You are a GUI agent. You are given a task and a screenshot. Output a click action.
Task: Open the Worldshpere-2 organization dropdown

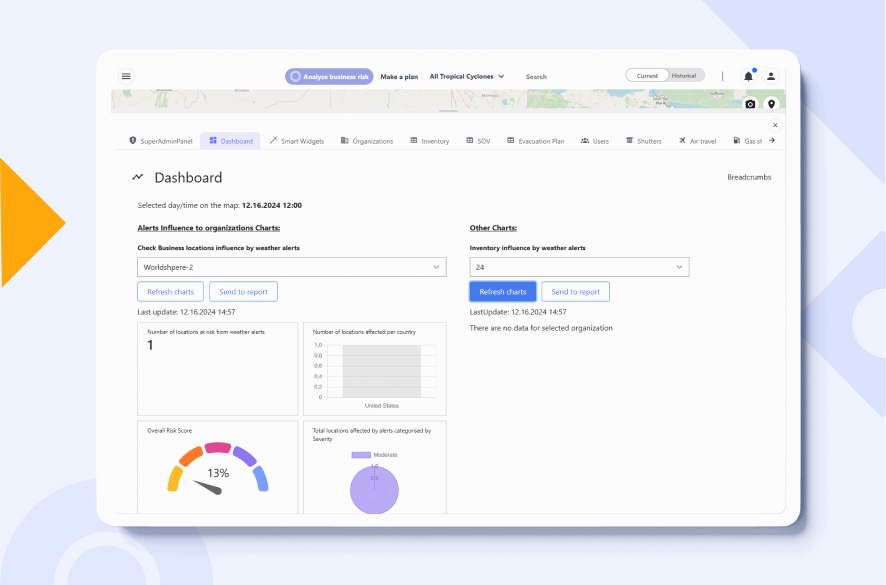[291, 267]
